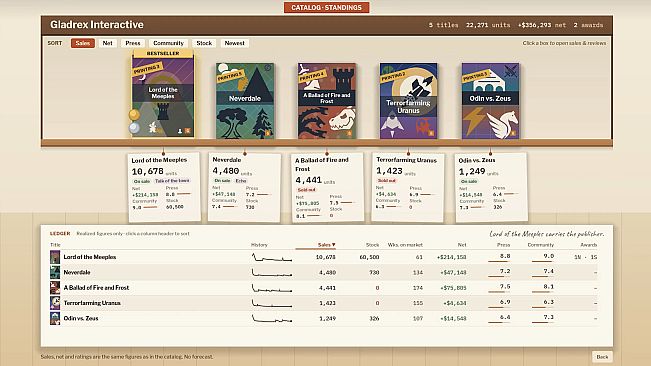Click A Ballad of Fire and Frost ledger thumbnail
The height and width of the screenshot is (366, 651).
[55, 288]
